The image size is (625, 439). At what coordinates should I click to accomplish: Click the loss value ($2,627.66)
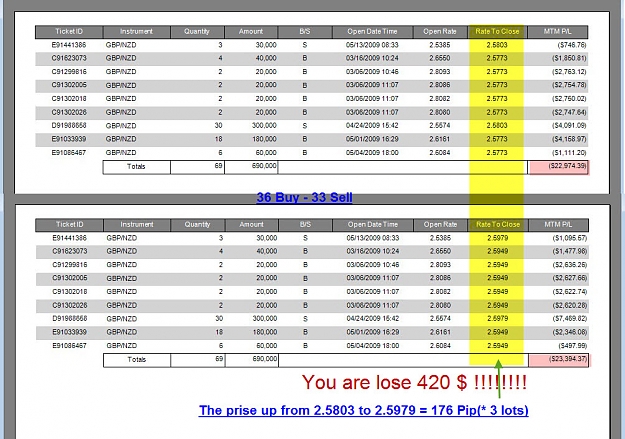click(570, 278)
